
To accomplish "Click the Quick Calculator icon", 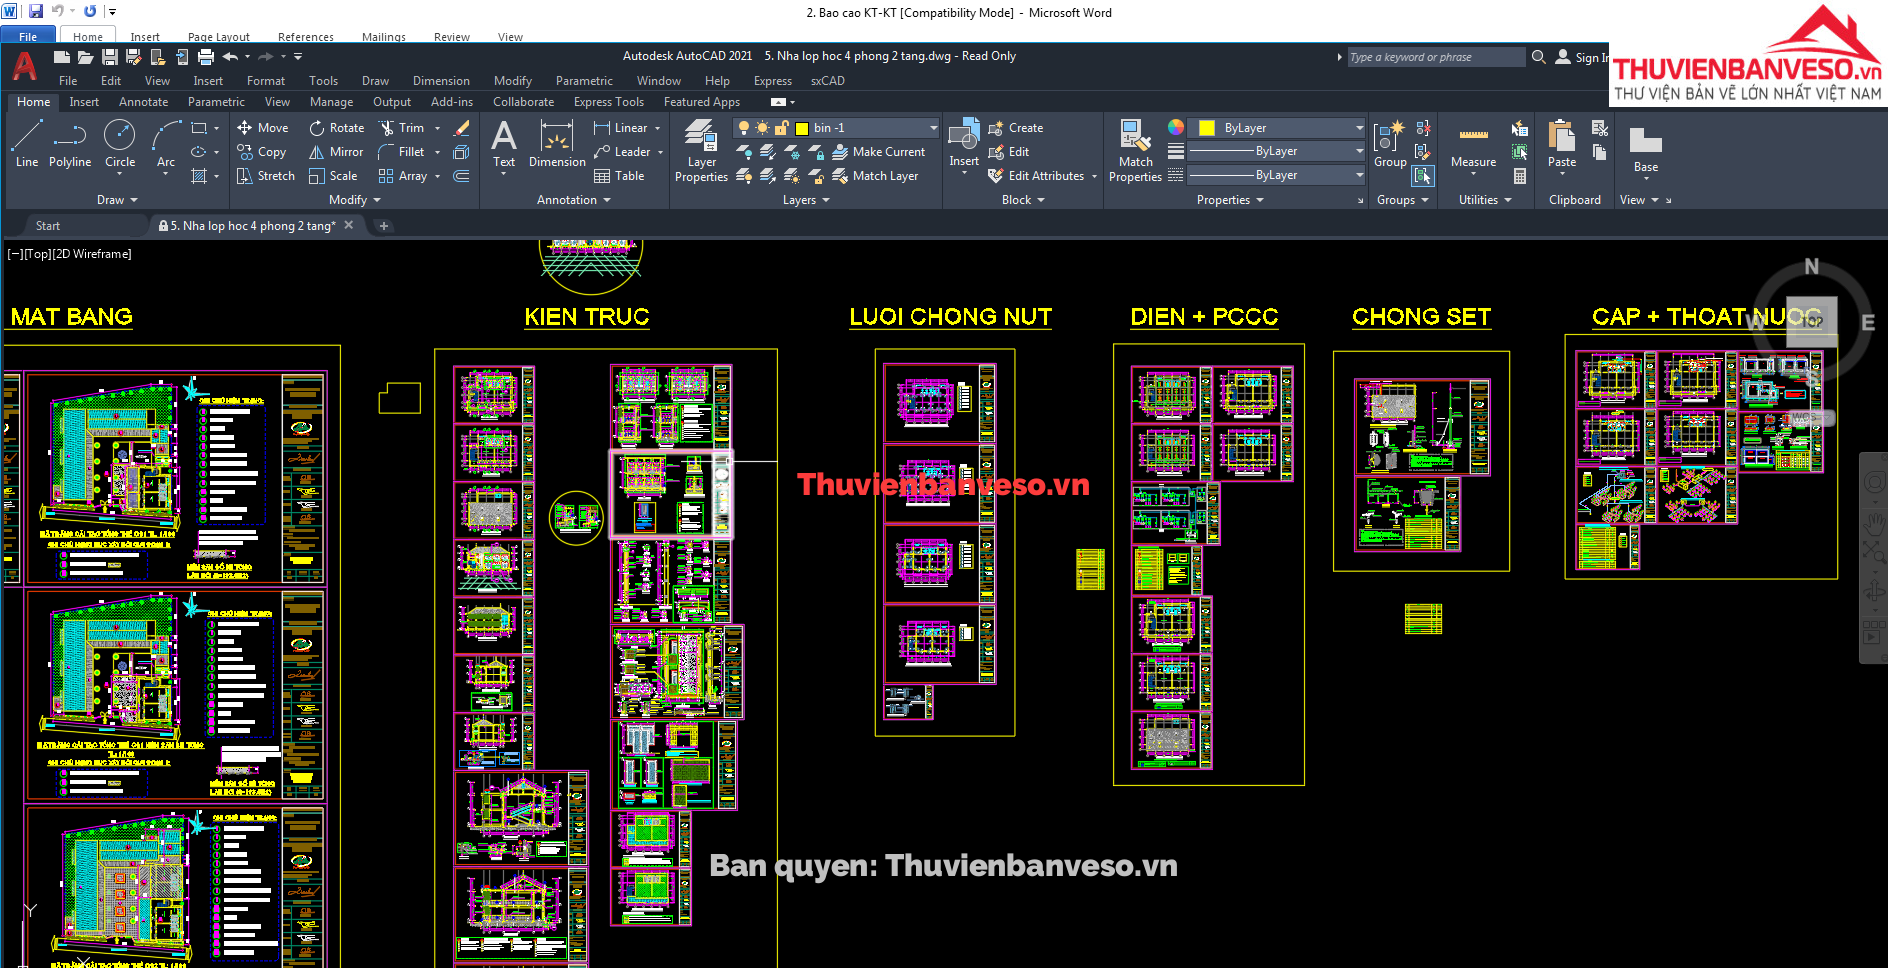I will (1520, 176).
